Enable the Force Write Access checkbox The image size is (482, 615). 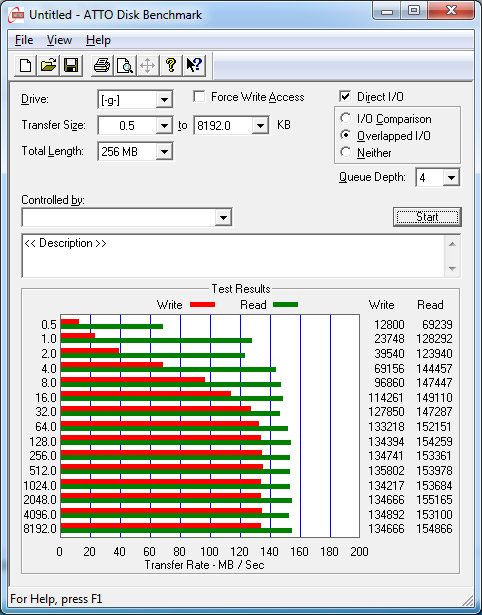click(199, 96)
